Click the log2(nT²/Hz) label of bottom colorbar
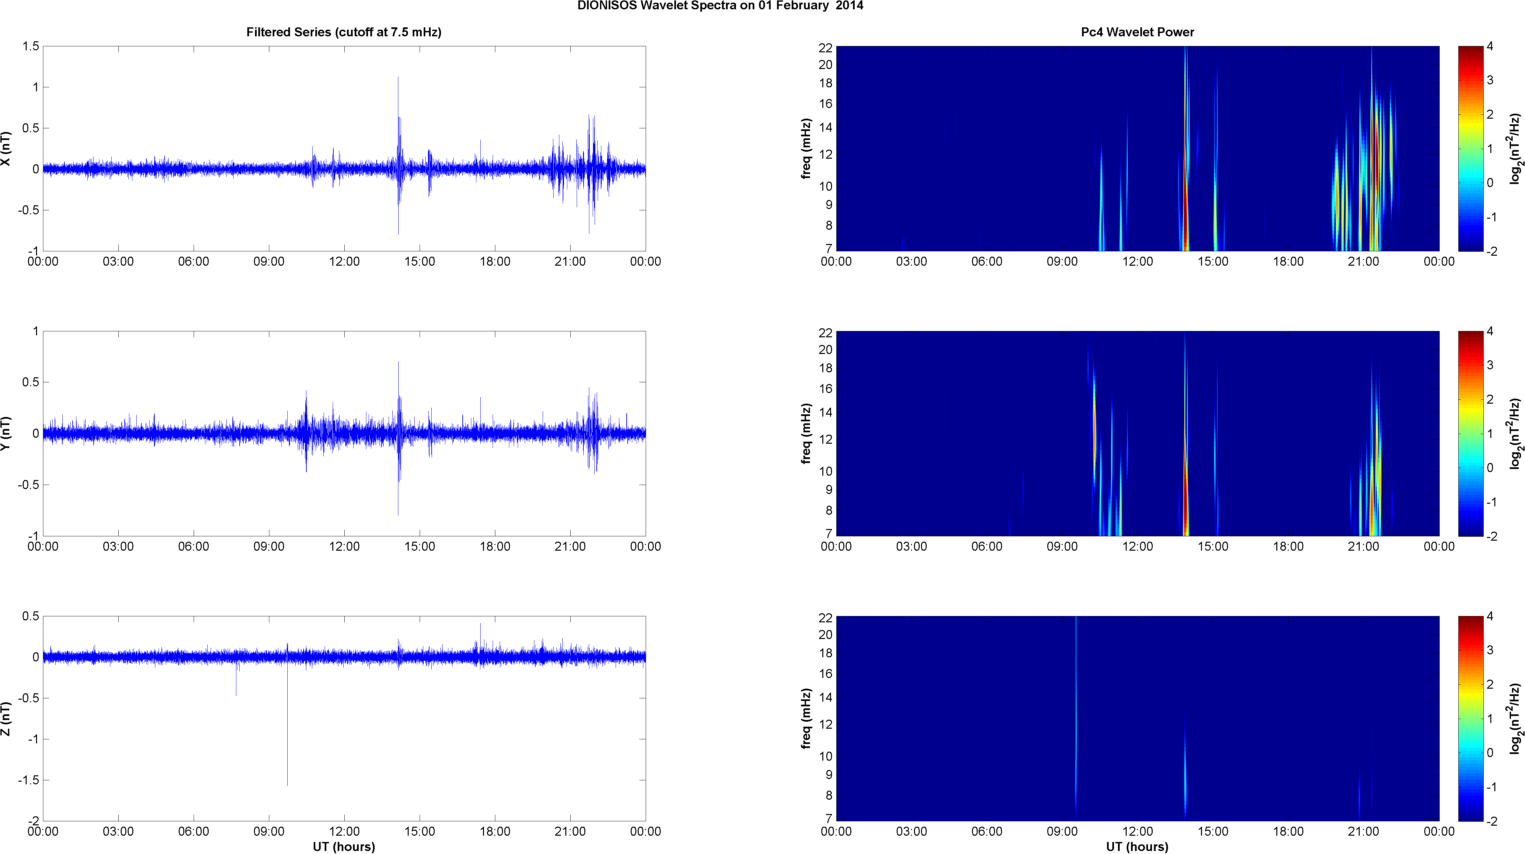This screenshot has height=854, width=1525. (x=1516, y=718)
